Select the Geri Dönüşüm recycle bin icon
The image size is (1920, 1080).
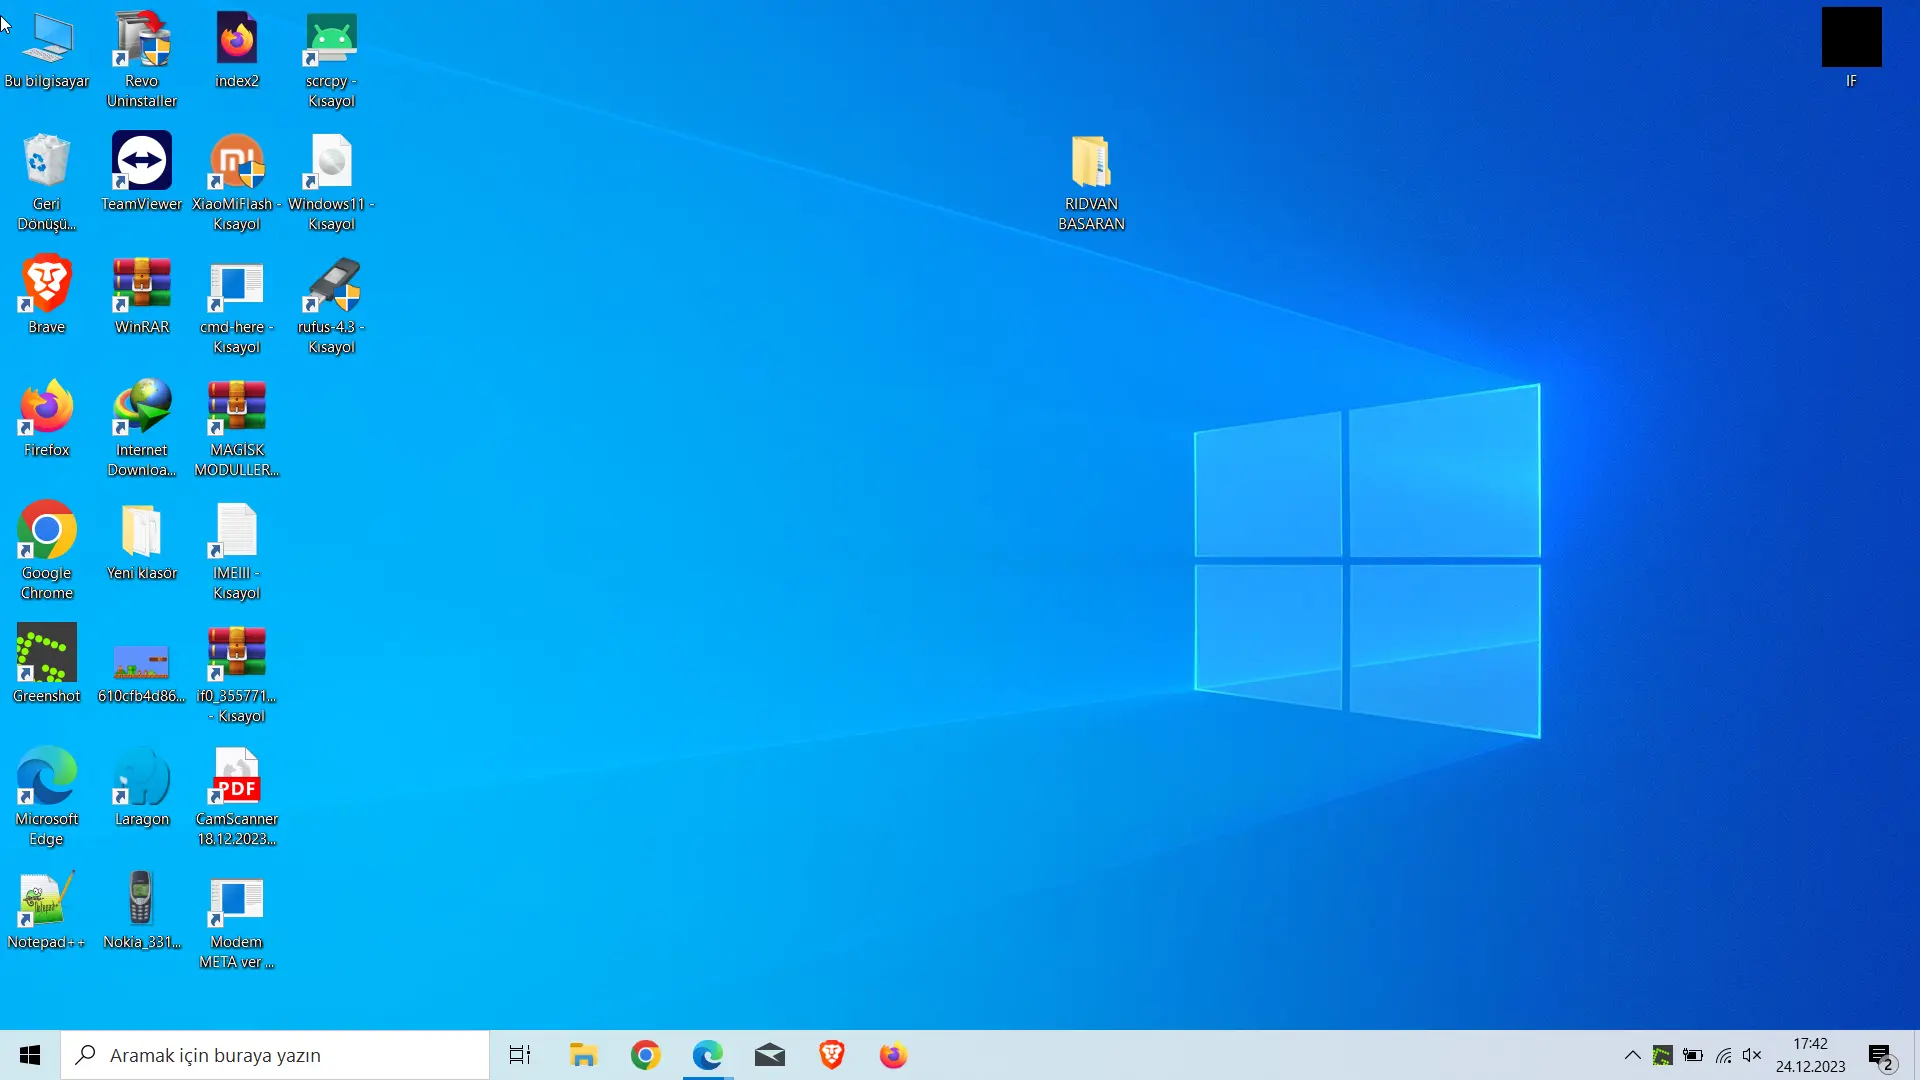coord(47,183)
